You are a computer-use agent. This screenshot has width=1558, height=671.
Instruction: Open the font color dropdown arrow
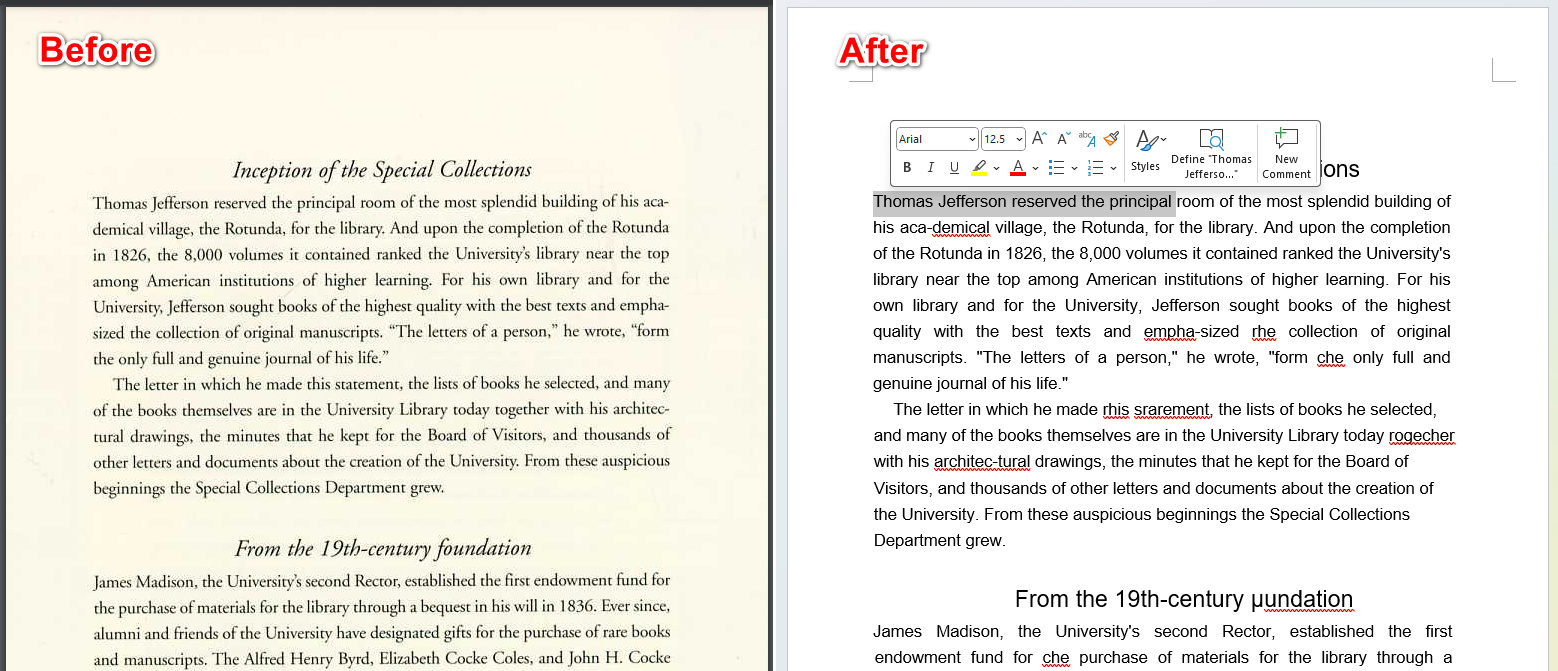click(1036, 167)
